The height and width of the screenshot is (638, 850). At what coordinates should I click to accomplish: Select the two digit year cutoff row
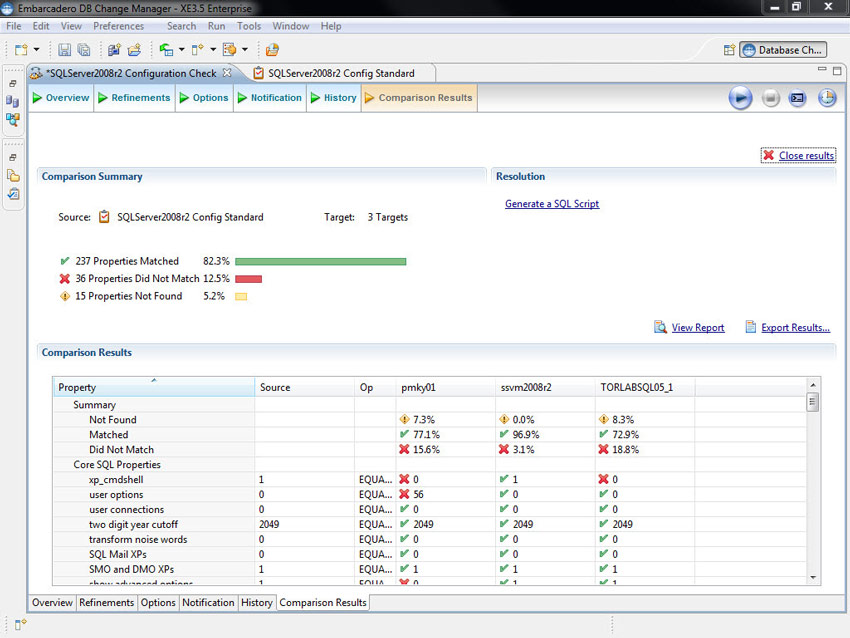pyautogui.click(x=430, y=525)
